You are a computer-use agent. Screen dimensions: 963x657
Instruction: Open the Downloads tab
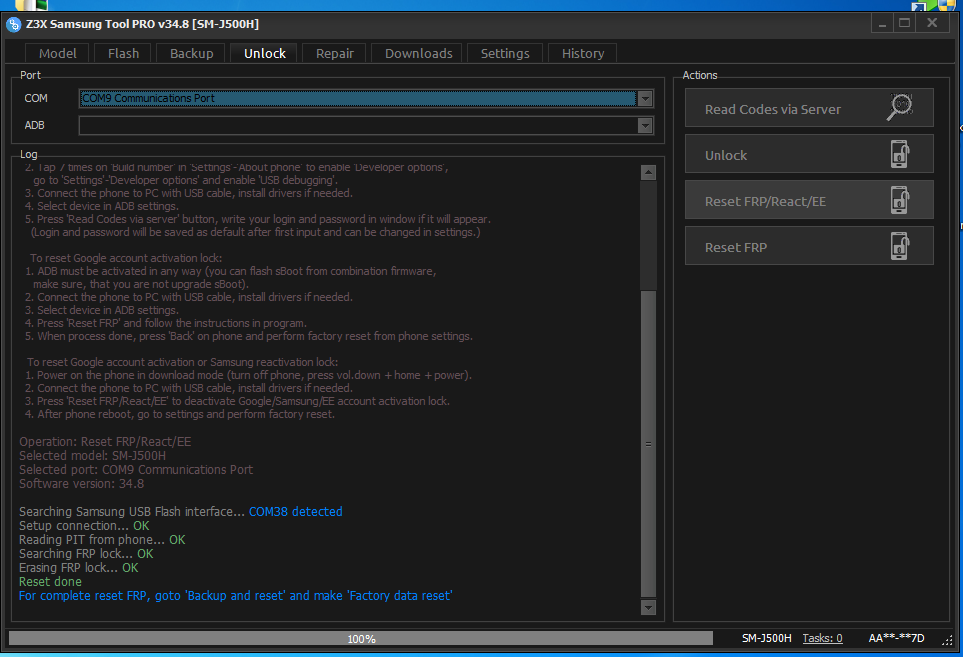tap(418, 53)
